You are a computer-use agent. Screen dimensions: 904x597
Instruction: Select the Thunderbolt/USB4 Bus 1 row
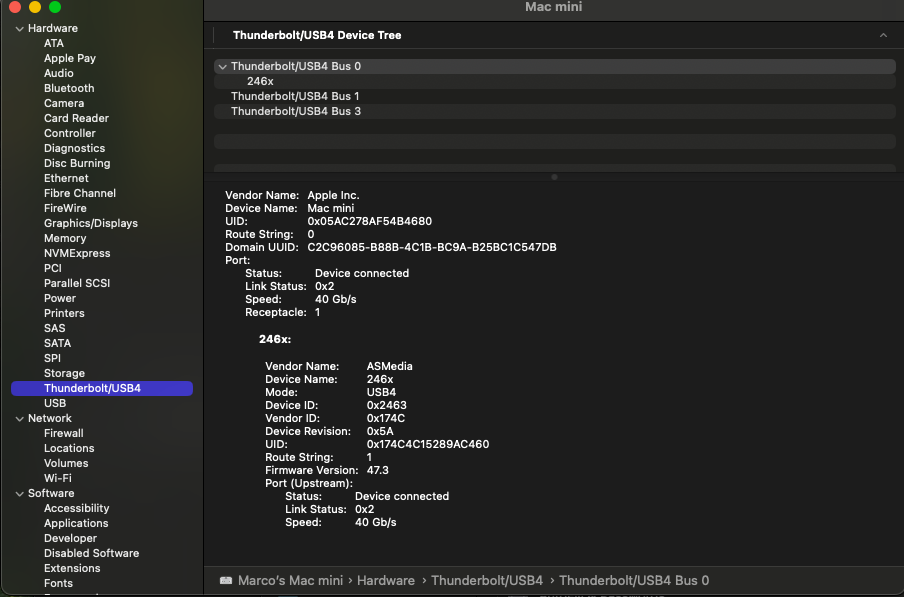(555, 96)
